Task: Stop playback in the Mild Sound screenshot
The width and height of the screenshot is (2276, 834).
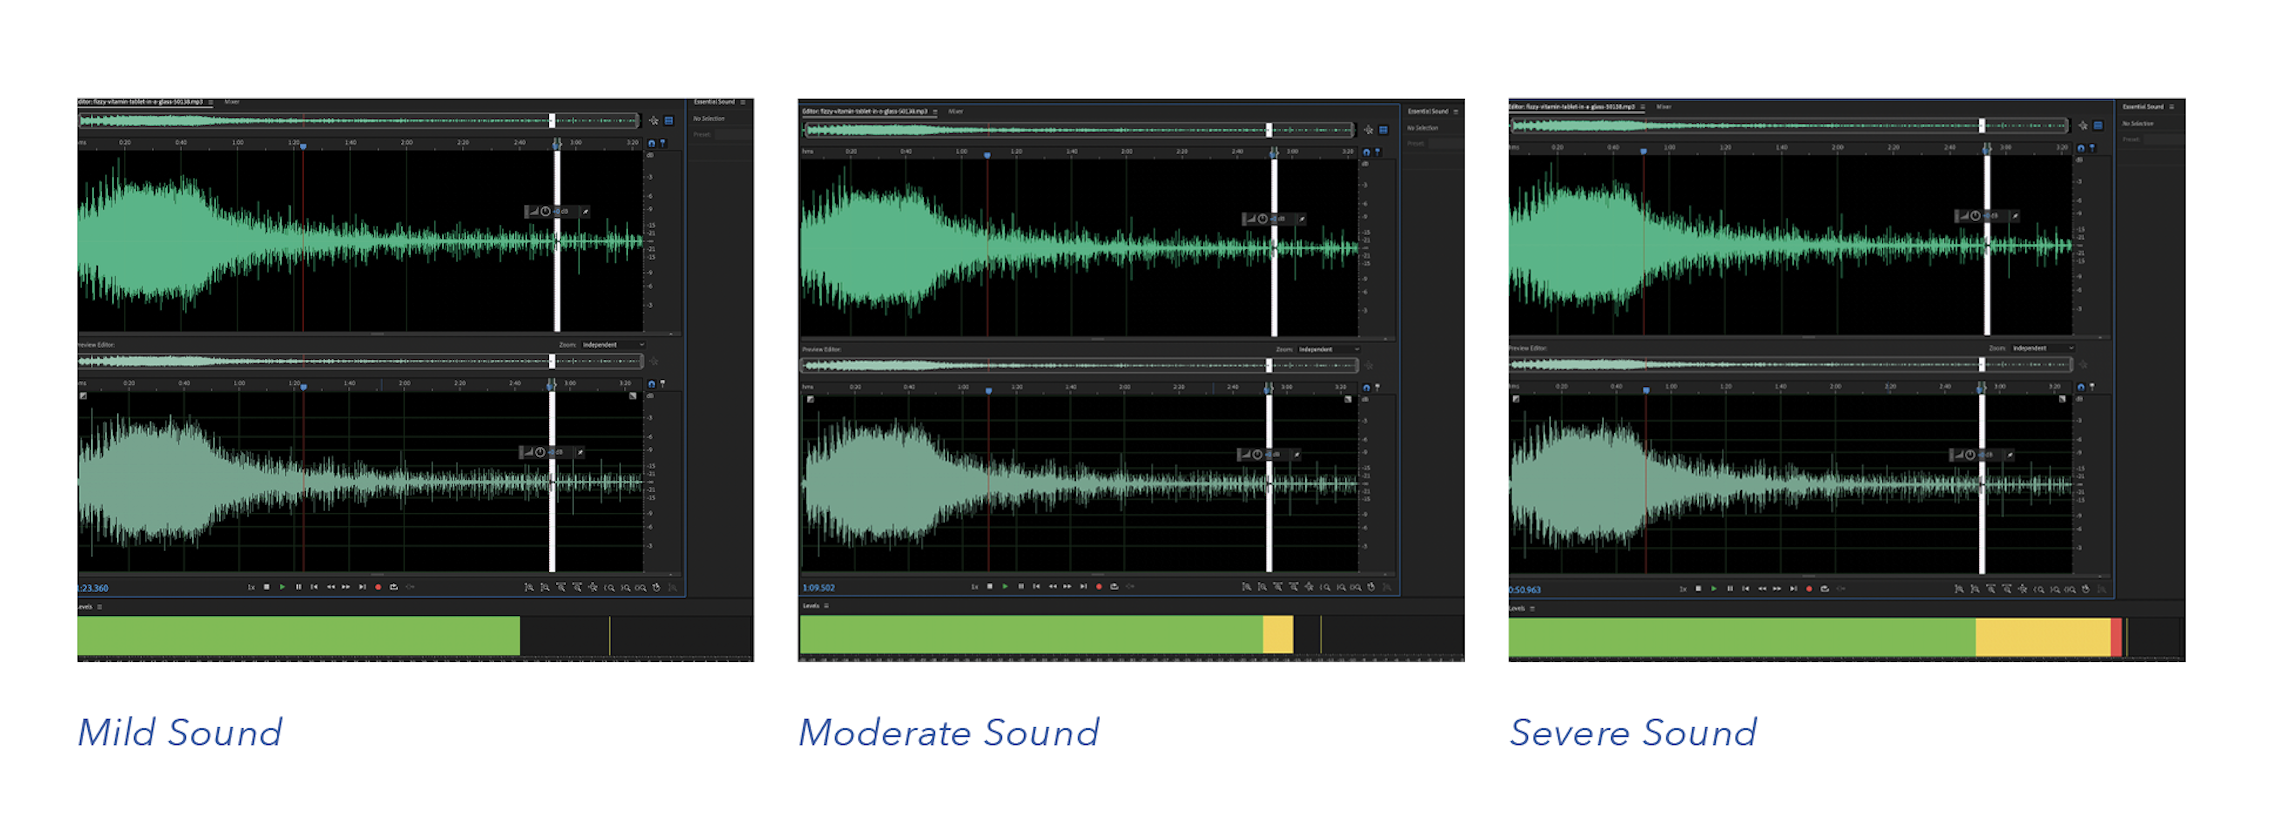Action: click(266, 587)
